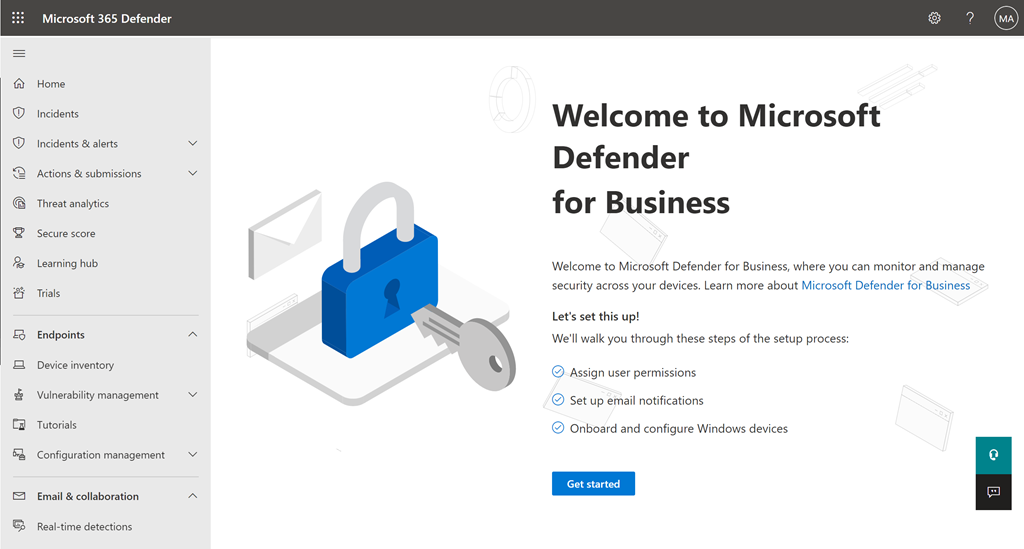Click the Secure score trophy icon

click(19, 234)
